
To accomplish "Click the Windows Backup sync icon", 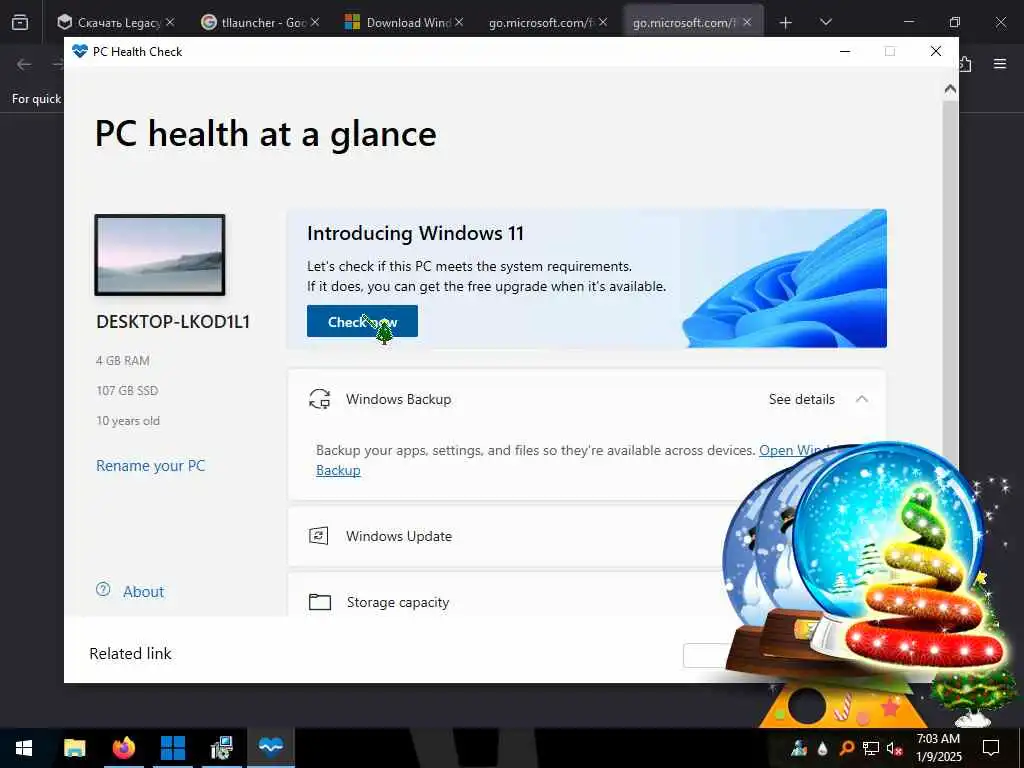I will point(319,399).
